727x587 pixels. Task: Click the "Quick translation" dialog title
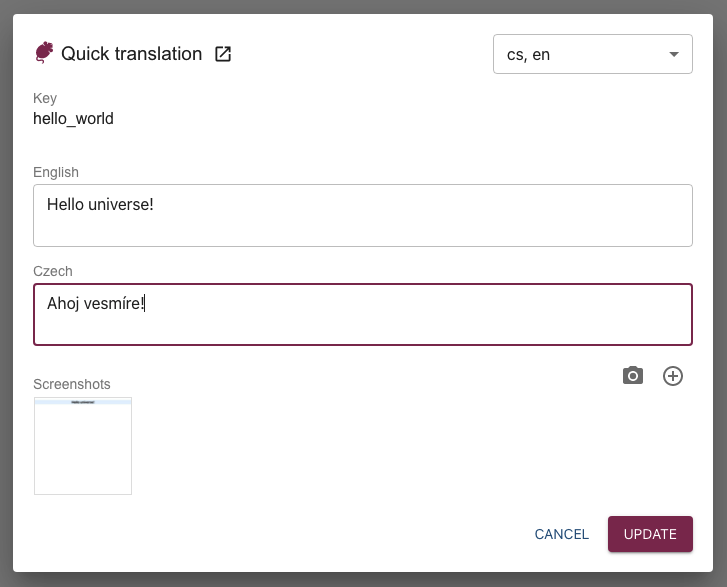131,54
